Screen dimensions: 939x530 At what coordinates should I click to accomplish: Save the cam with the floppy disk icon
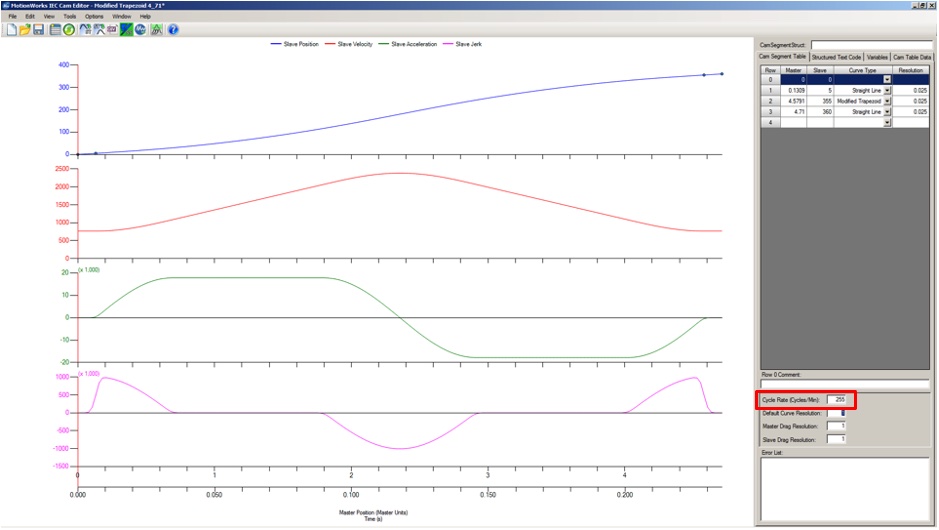coord(39,29)
